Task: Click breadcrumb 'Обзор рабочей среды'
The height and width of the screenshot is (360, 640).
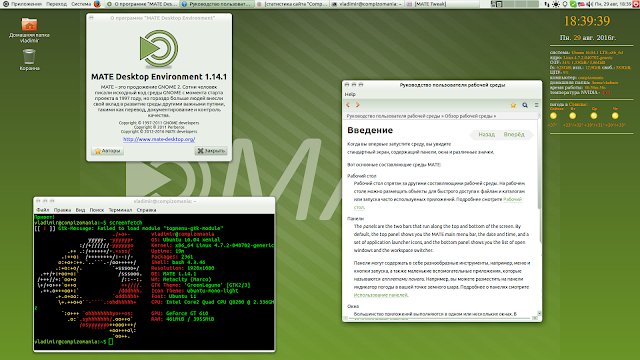Action: click(468, 116)
